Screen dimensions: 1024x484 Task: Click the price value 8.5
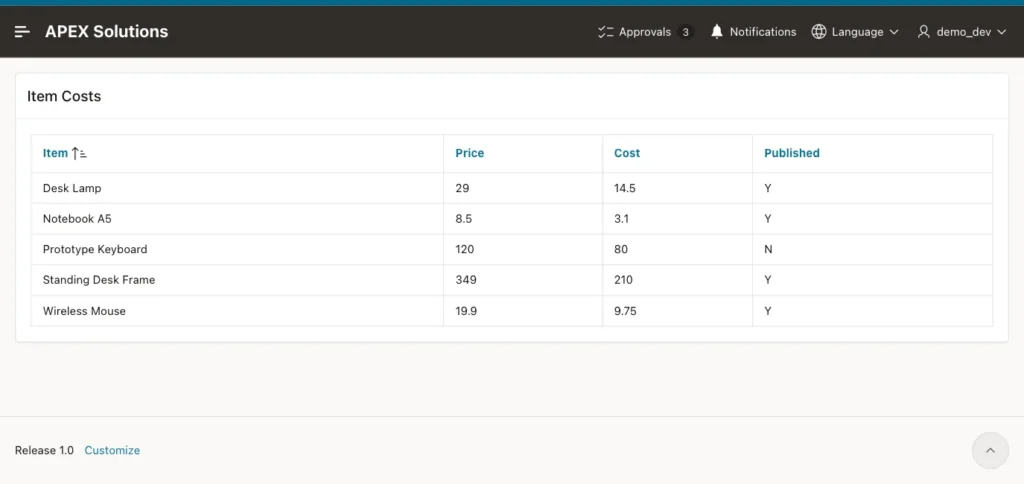click(464, 219)
